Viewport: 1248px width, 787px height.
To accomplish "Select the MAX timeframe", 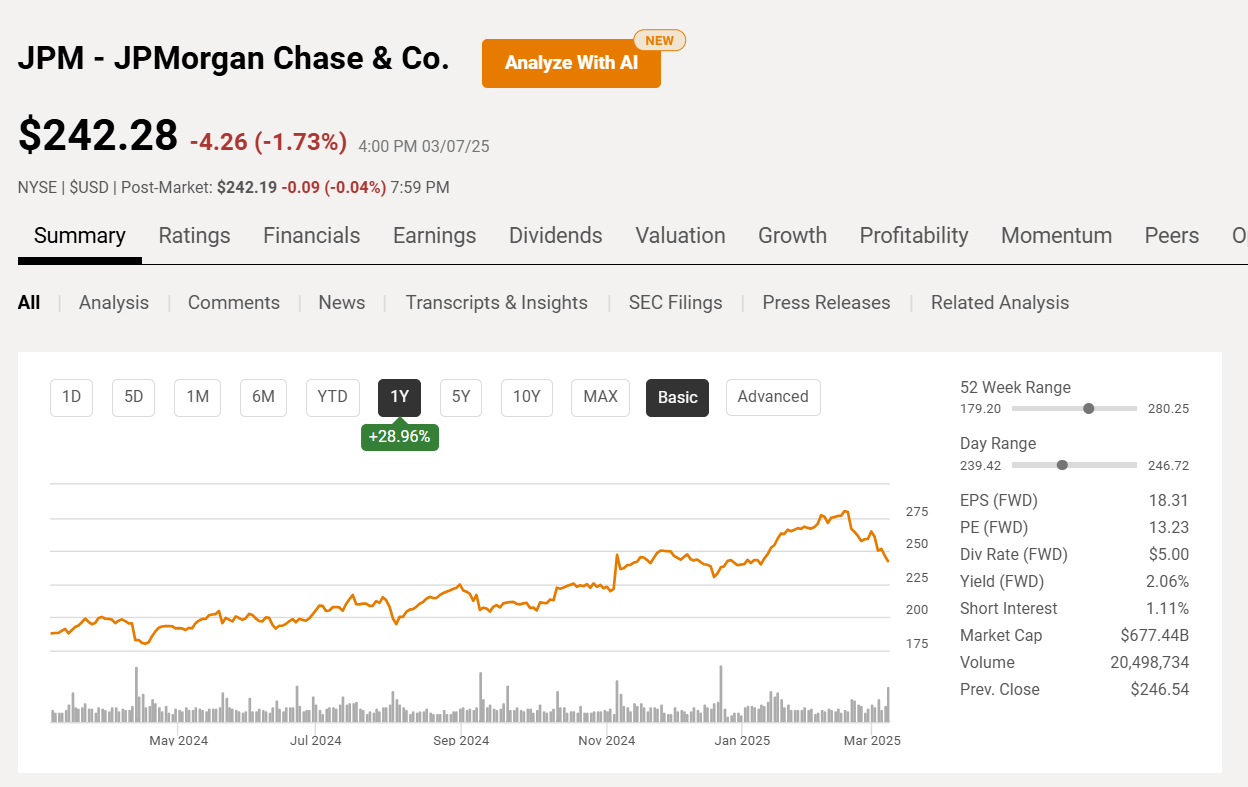I will pyautogui.click(x=600, y=397).
